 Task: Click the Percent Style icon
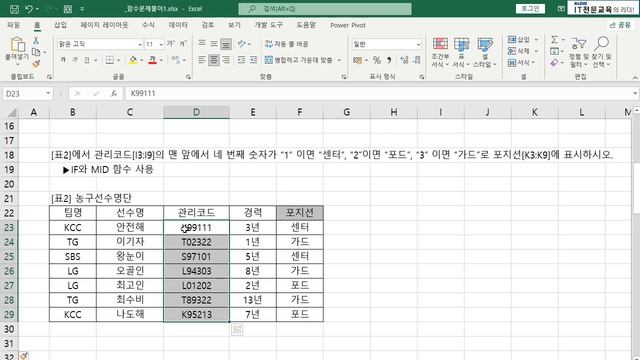pos(377,60)
